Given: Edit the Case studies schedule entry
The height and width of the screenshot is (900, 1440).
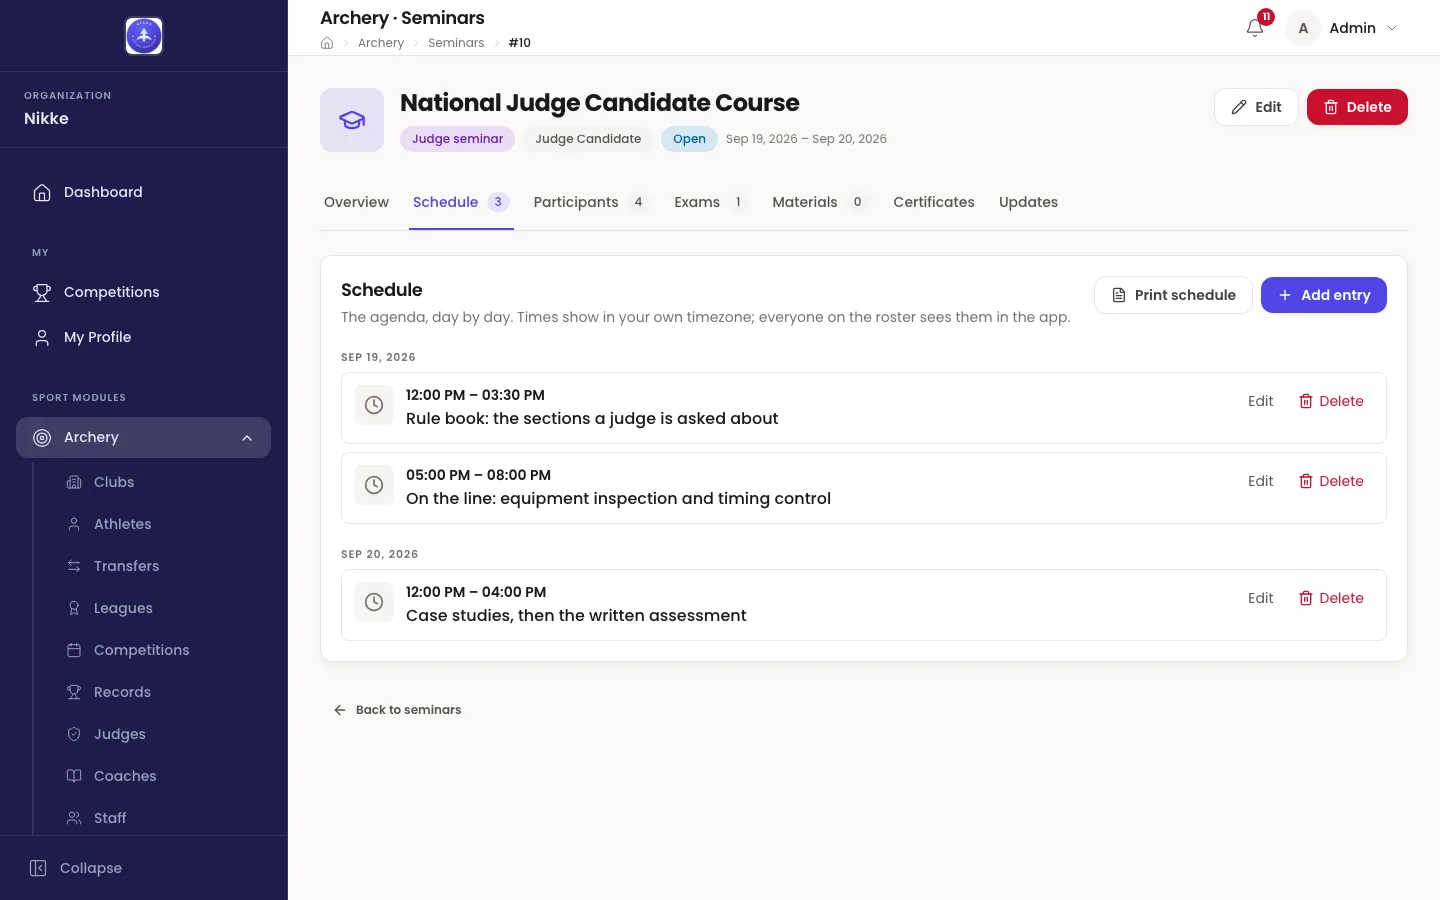Looking at the screenshot, I should pyautogui.click(x=1260, y=598).
